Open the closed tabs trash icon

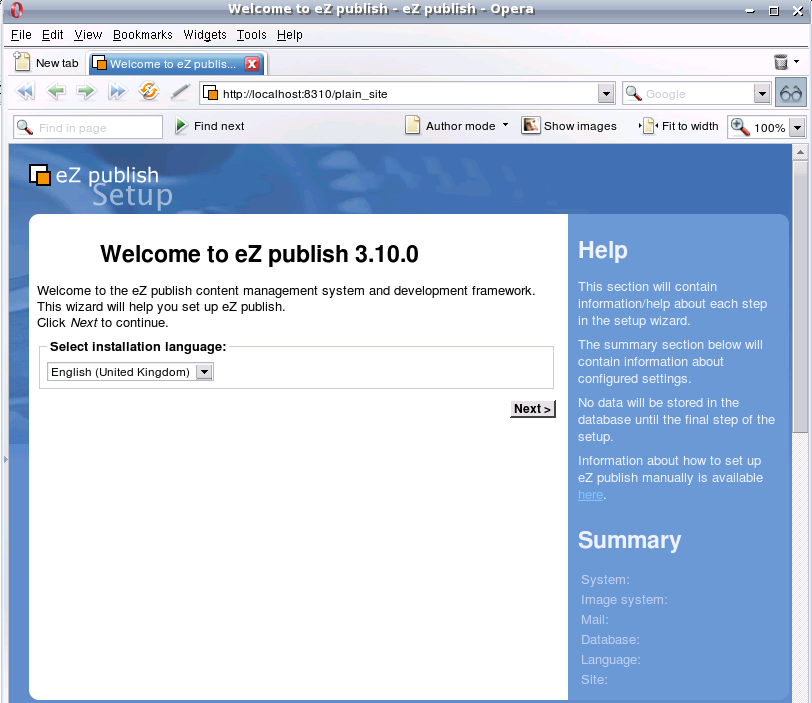(781, 62)
